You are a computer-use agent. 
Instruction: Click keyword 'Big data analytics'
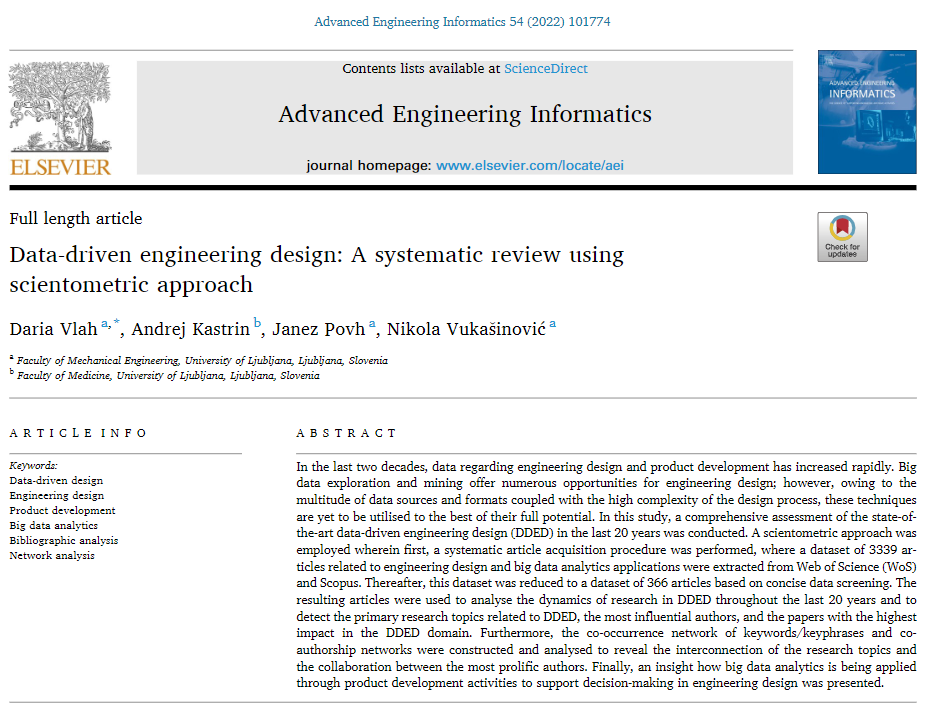click(x=53, y=526)
